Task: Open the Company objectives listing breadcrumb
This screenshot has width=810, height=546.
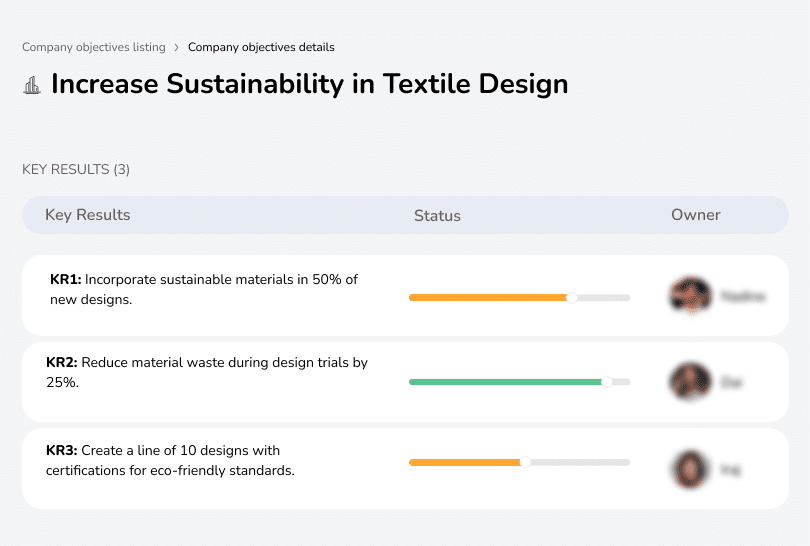Action: click(94, 47)
